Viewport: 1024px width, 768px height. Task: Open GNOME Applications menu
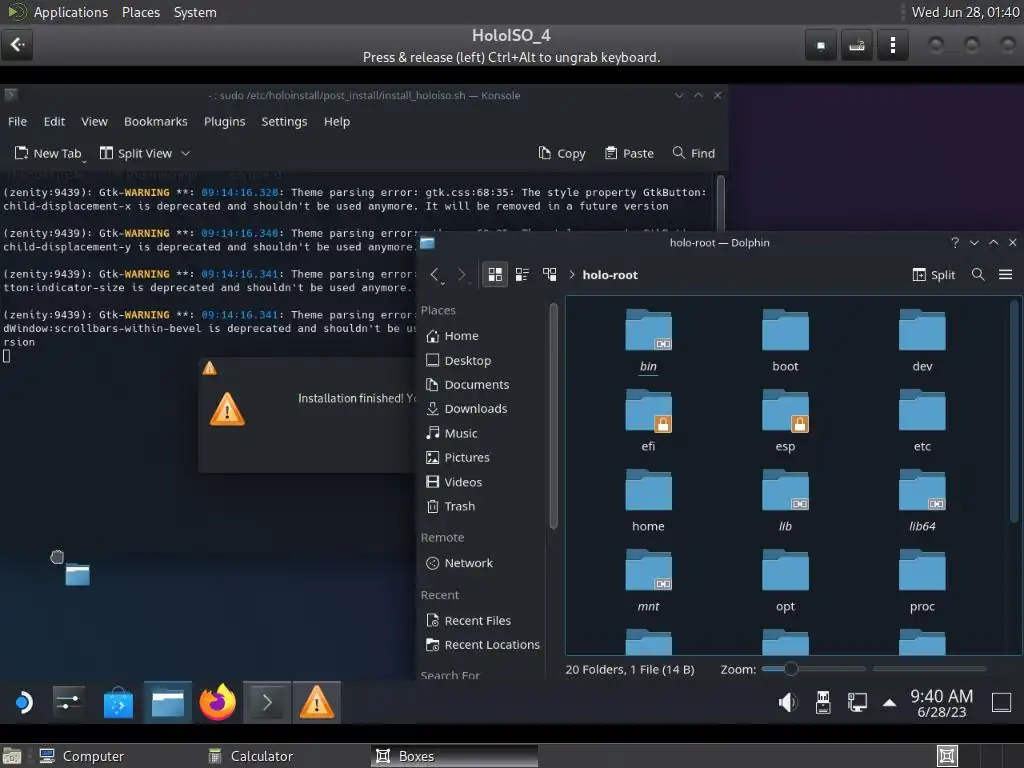click(x=71, y=12)
